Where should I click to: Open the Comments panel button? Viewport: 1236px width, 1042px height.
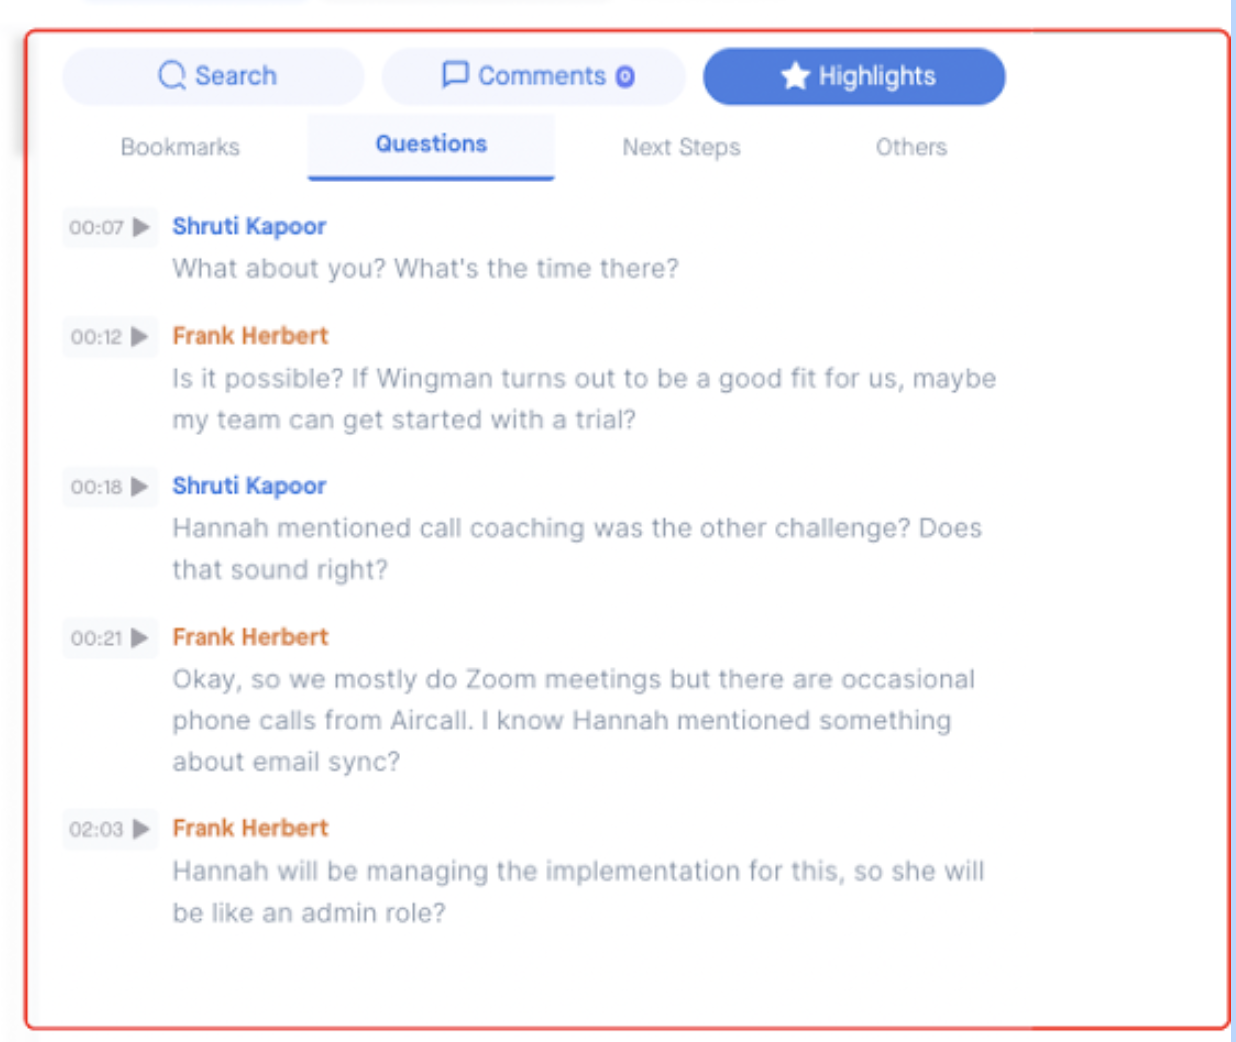click(534, 76)
